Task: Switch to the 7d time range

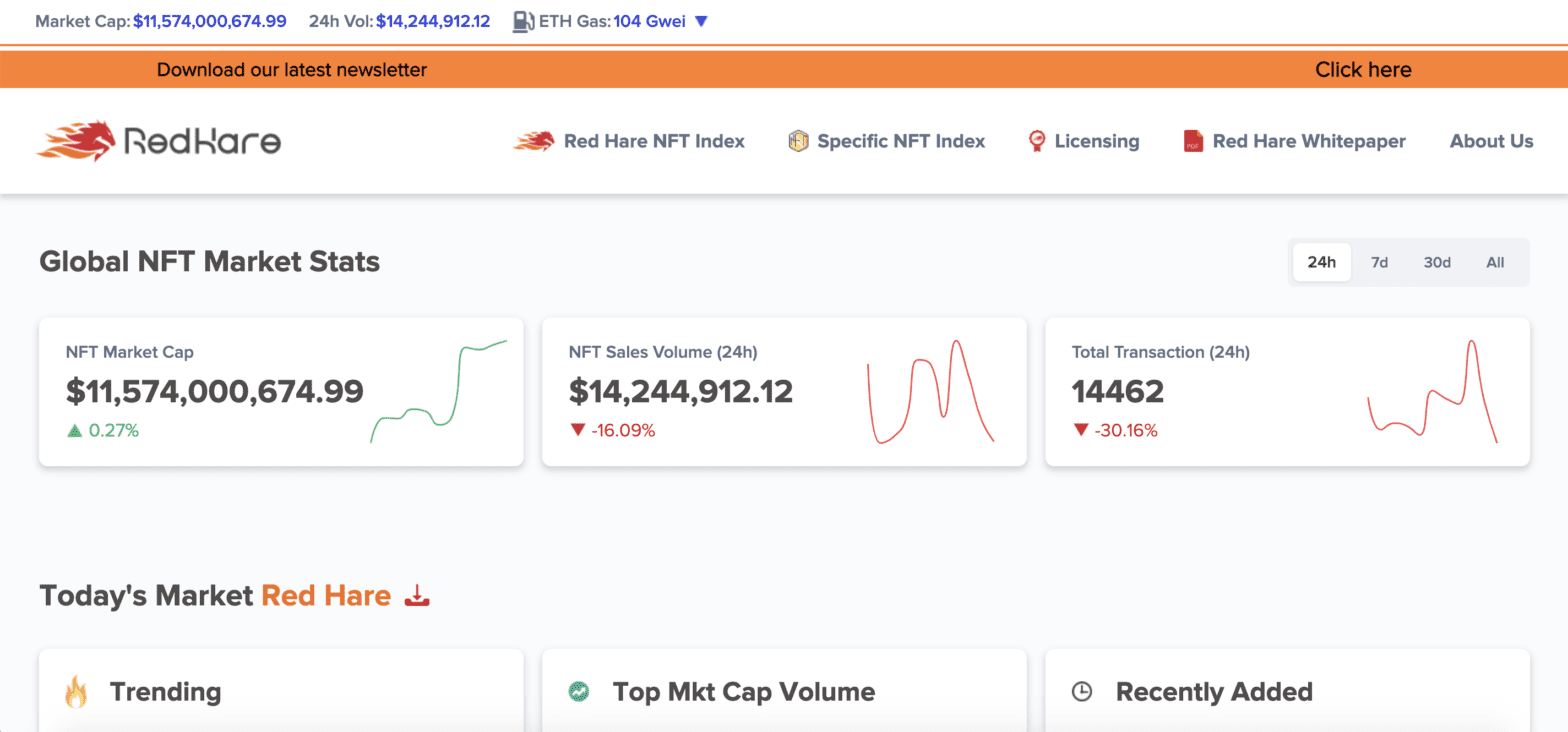Action: click(1379, 262)
